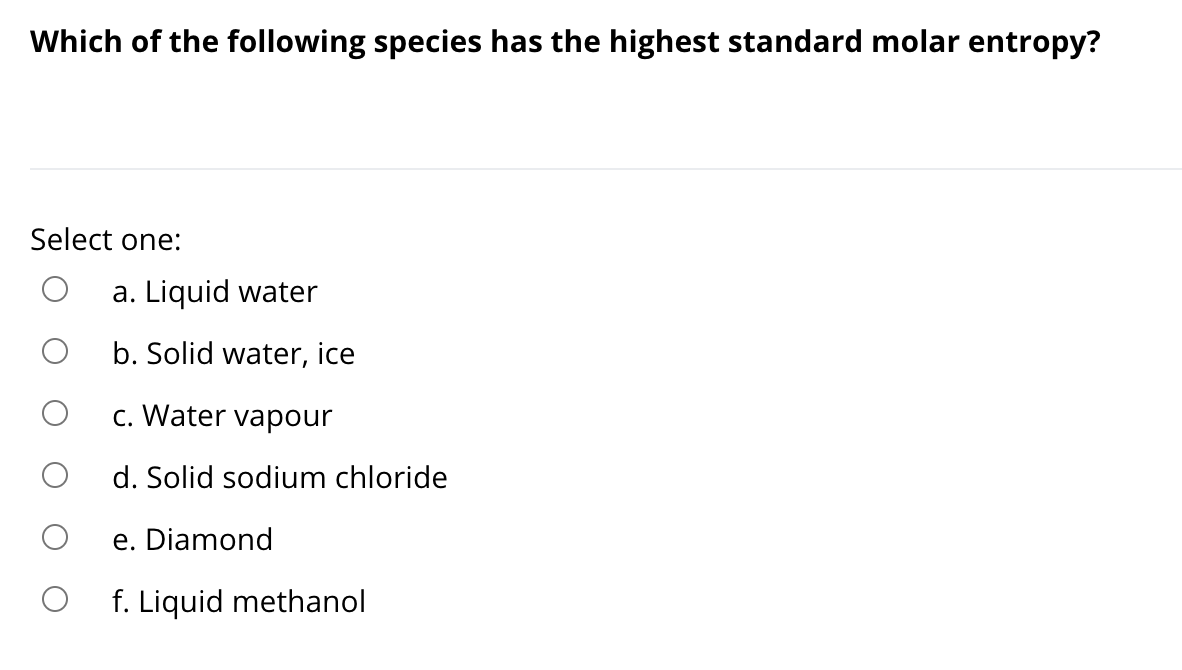Image resolution: width=1182 pixels, height=670 pixels.
Task: Click the "b. Solid water, ice" label text
Action: point(233,353)
